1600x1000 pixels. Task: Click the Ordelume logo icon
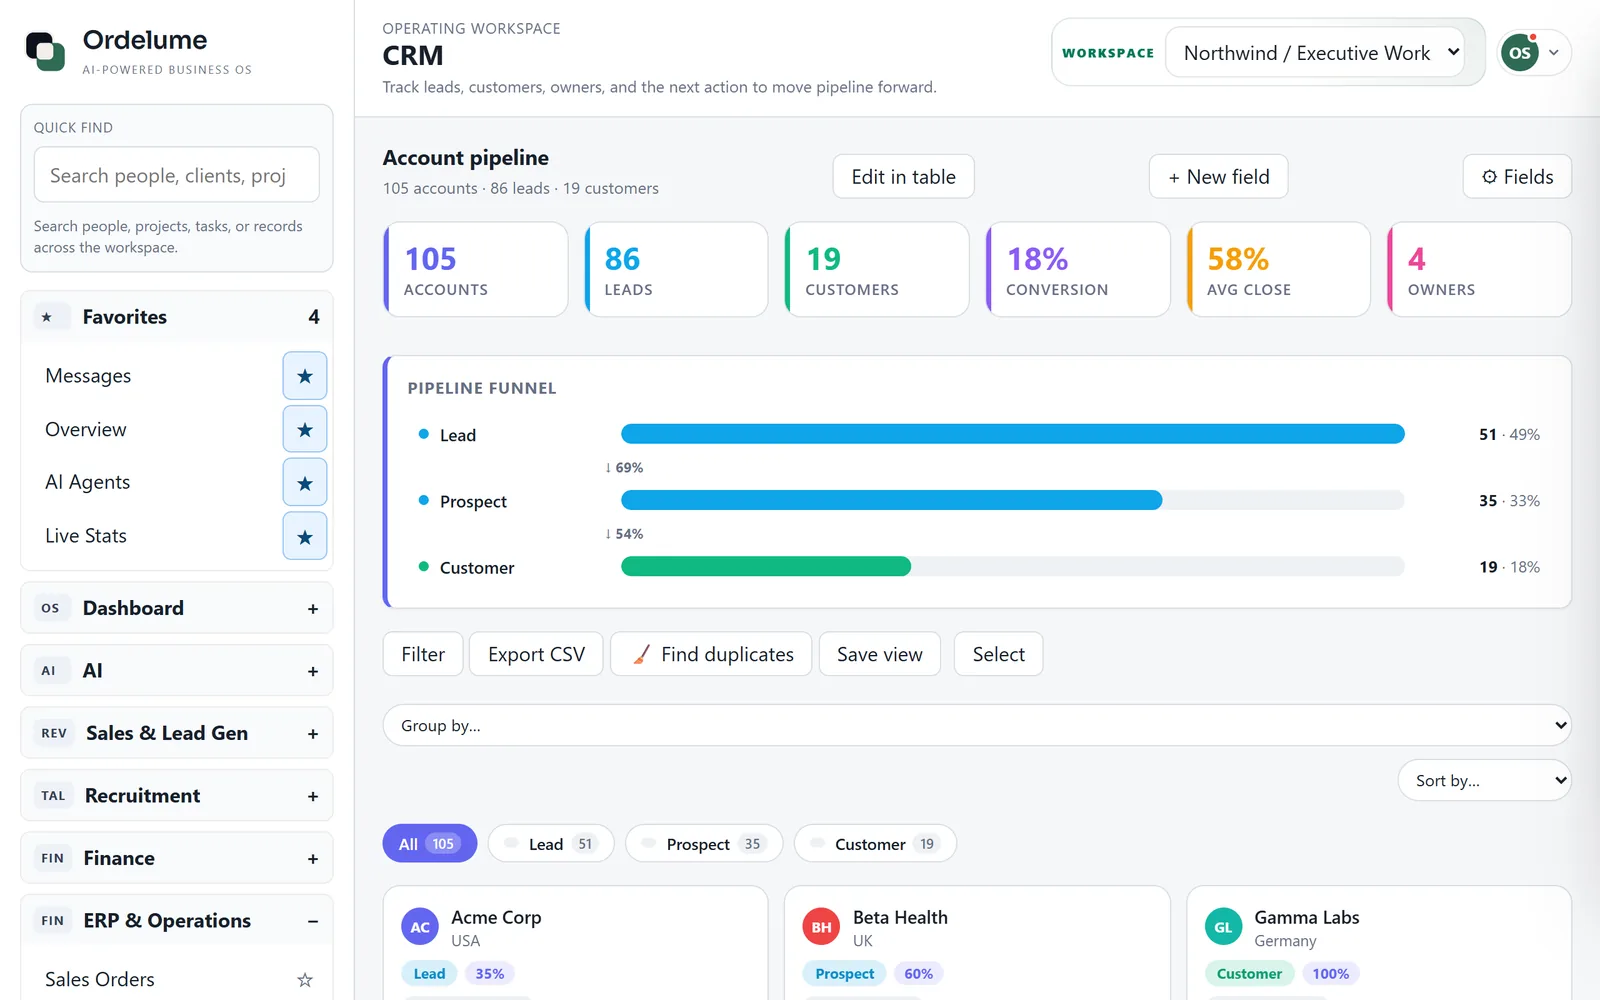pos(46,52)
